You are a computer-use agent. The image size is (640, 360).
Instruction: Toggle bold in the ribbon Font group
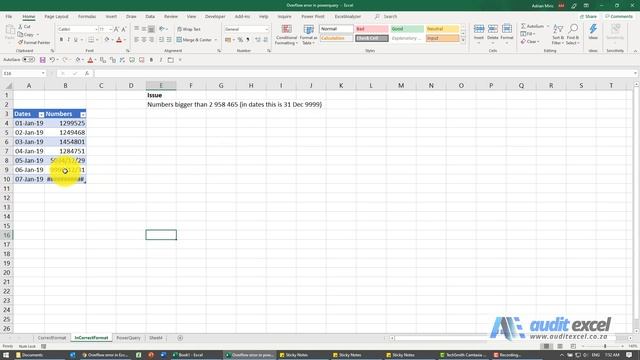[61, 40]
